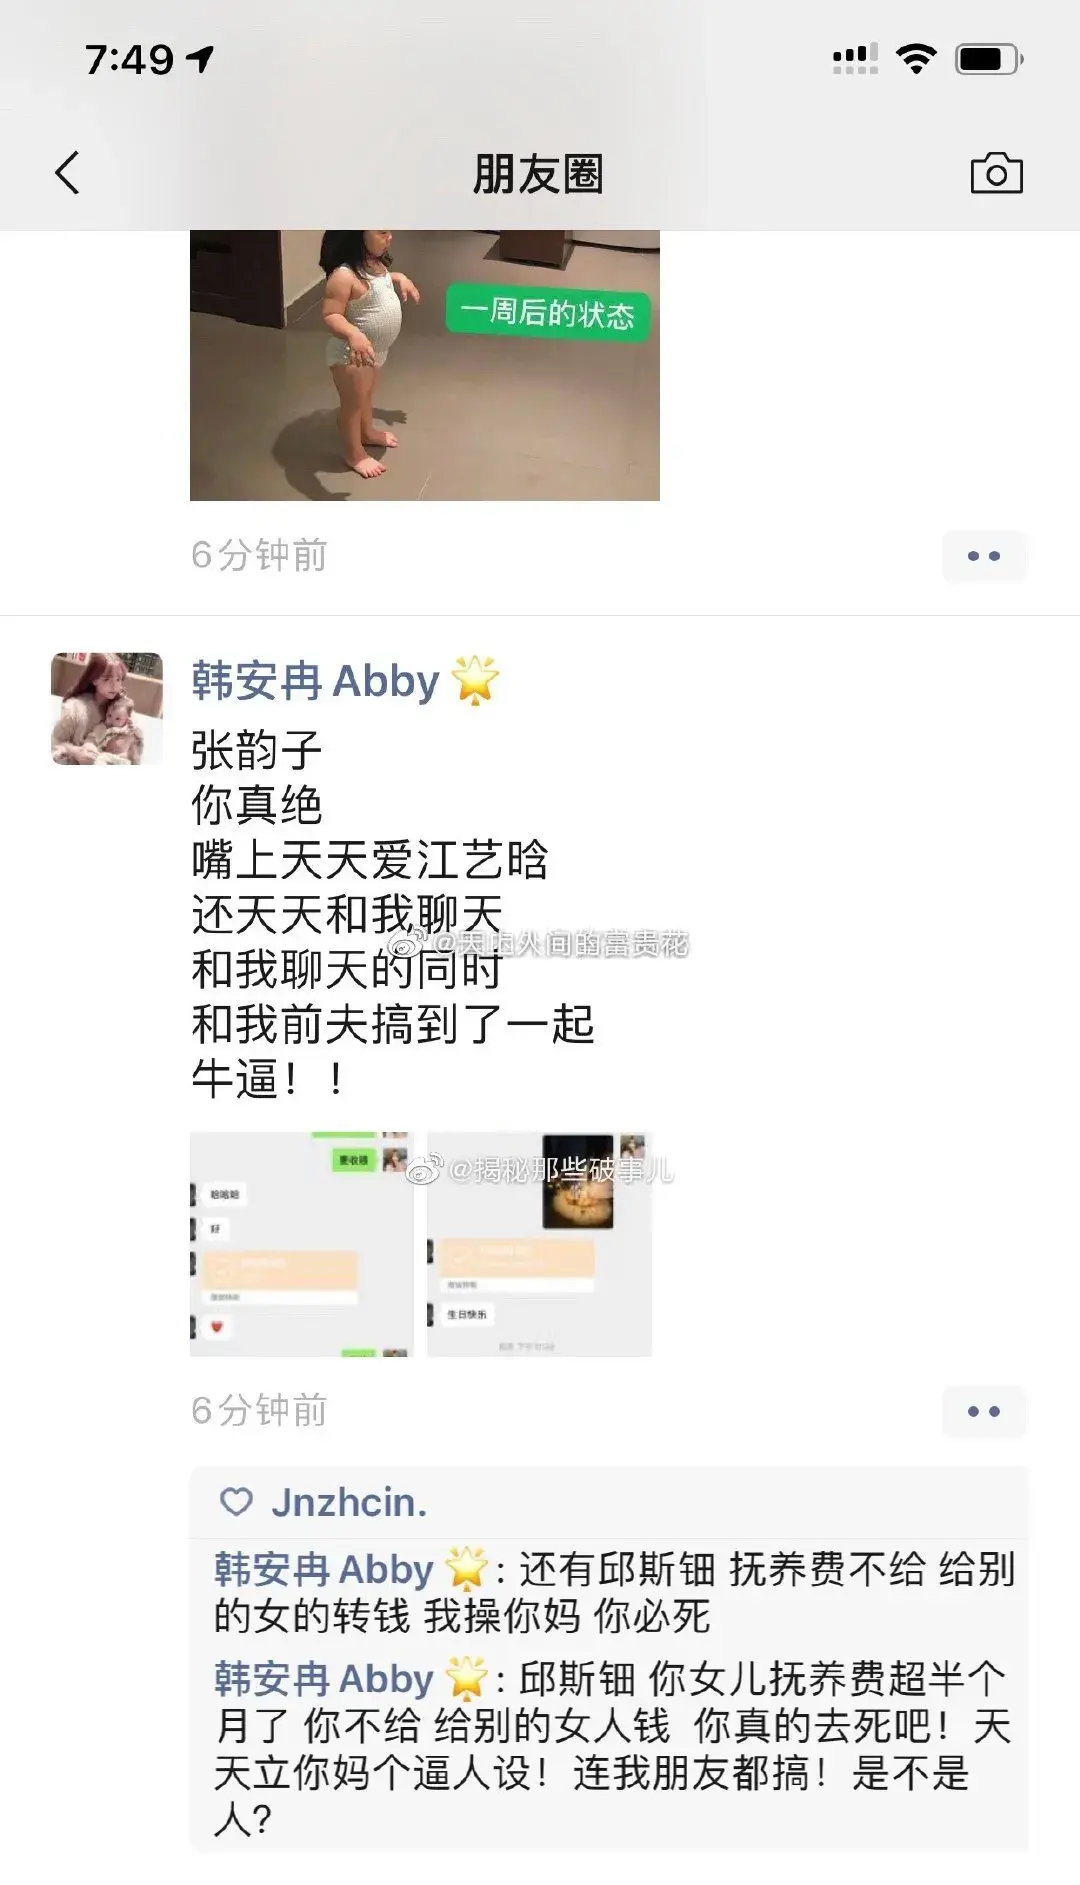View the toddler photo labeled 一周后的状态
Screen dimensions: 1080x1885
(425, 365)
